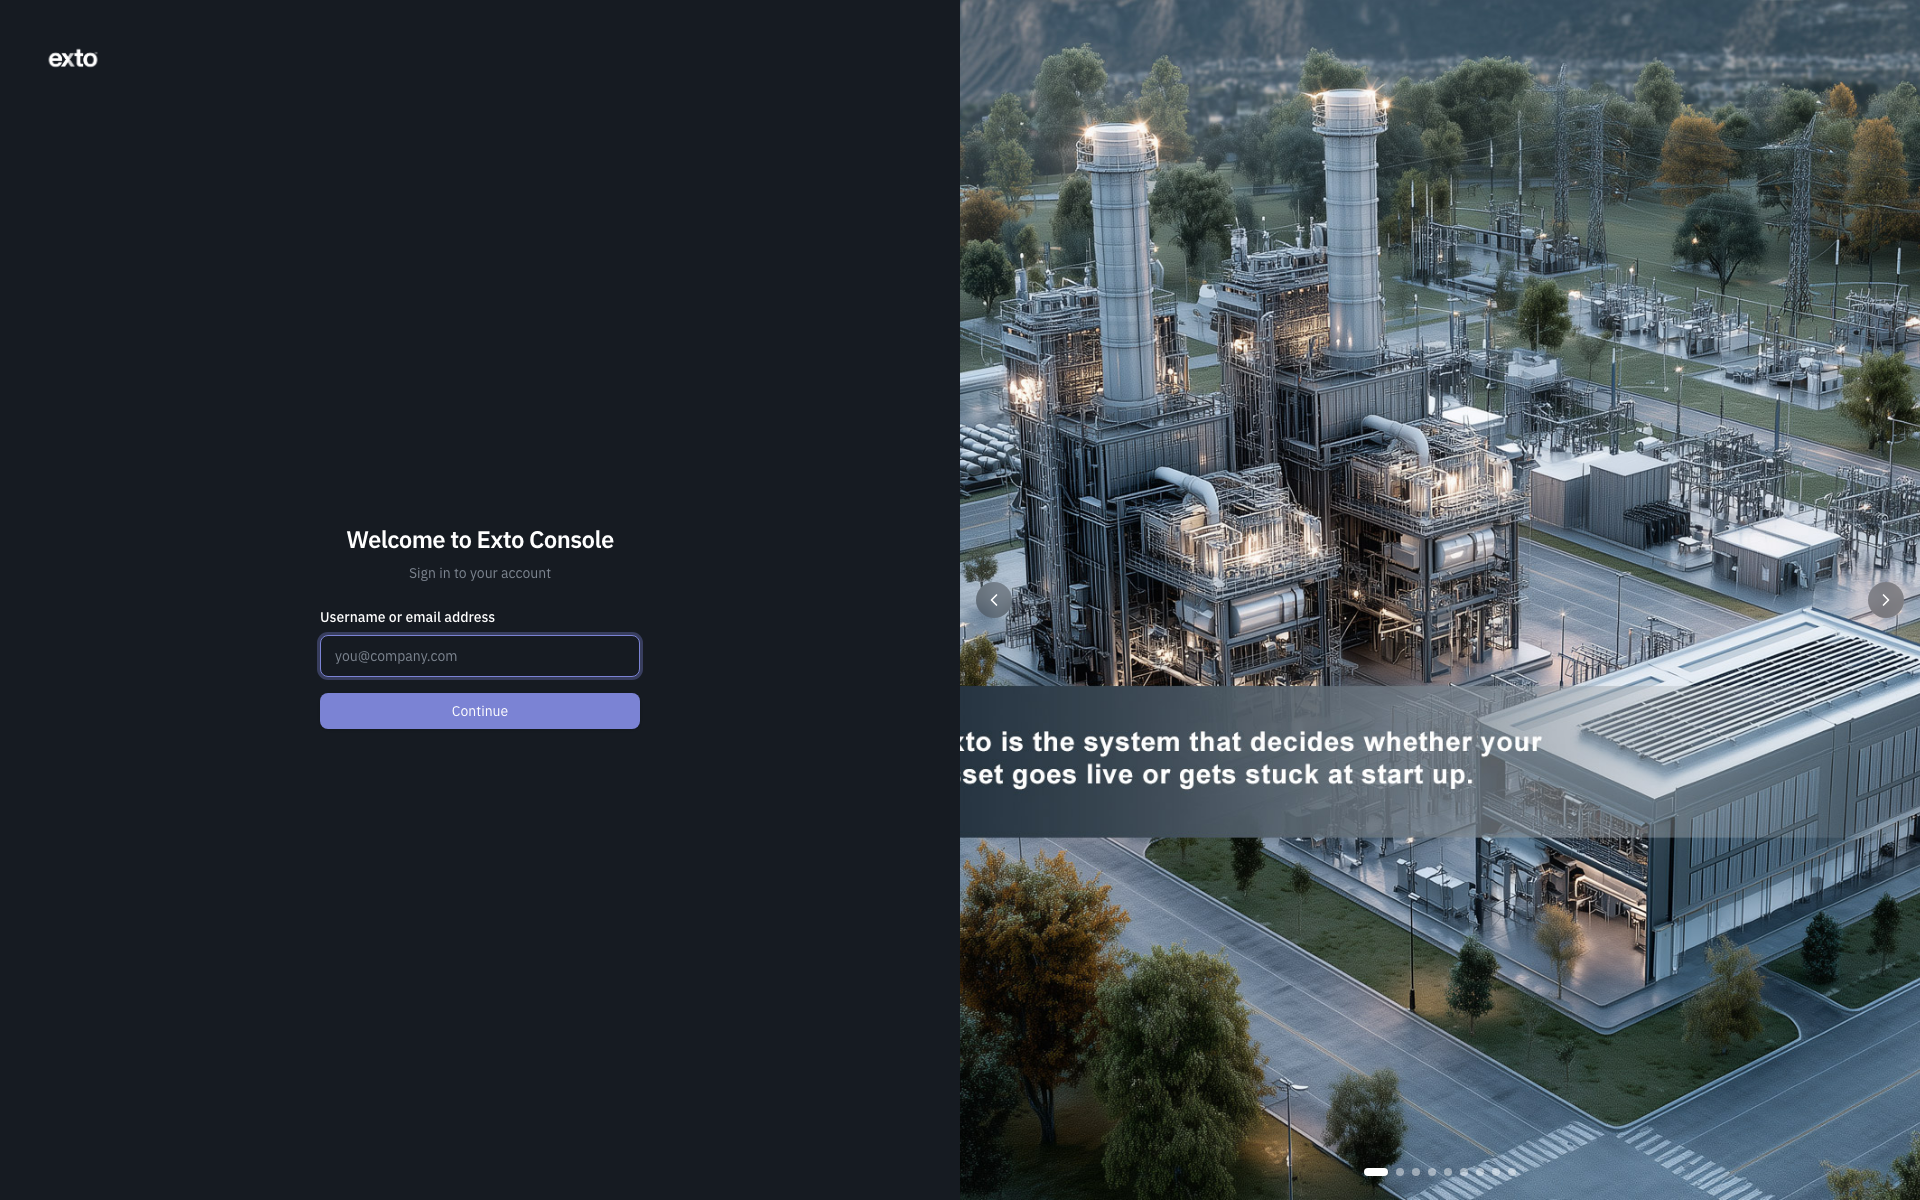Advance to the next carousel slide
The width and height of the screenshot is (1920, 1200).
click(1886, 600)
